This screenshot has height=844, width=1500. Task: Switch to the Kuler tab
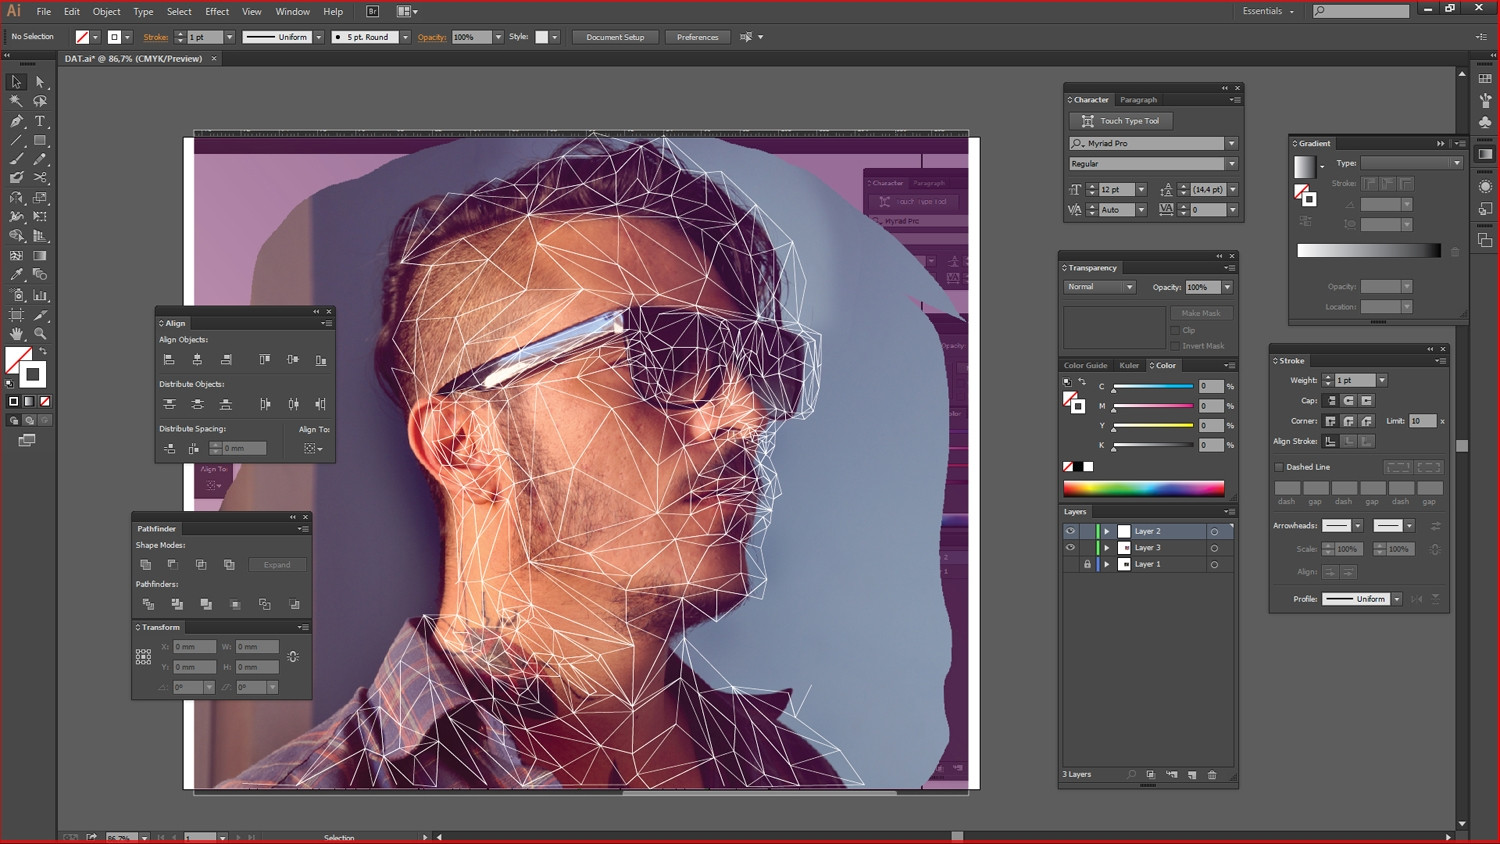[1129, 365]
